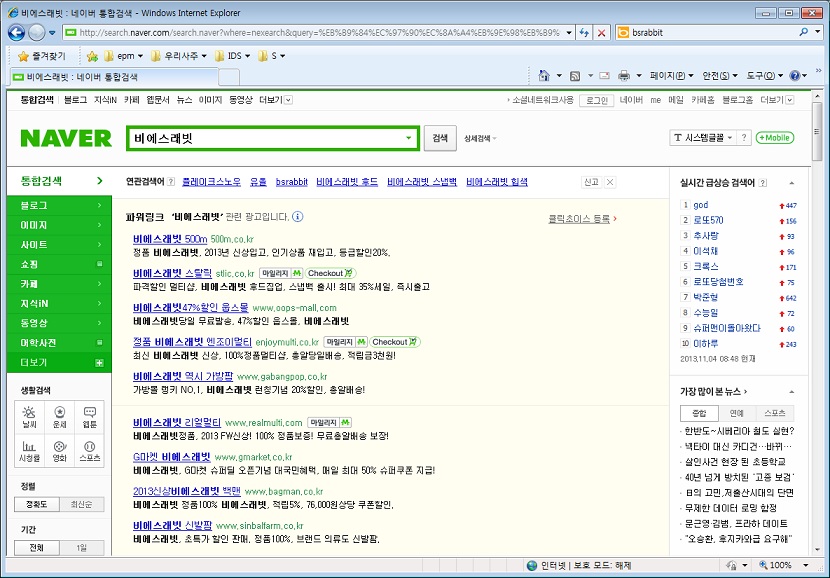Open the blank new tab button
830x578 pixels.
[229, 77]
